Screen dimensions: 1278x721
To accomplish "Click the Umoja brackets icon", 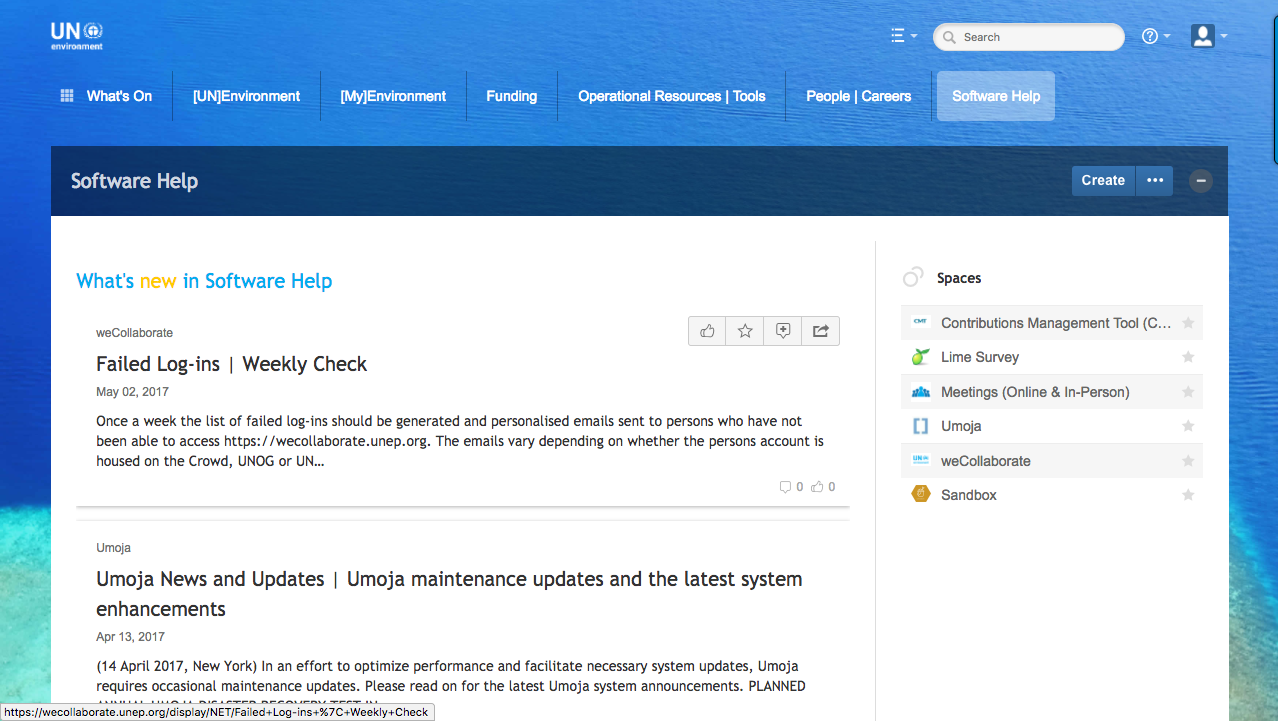I will (x=921, y=426).
